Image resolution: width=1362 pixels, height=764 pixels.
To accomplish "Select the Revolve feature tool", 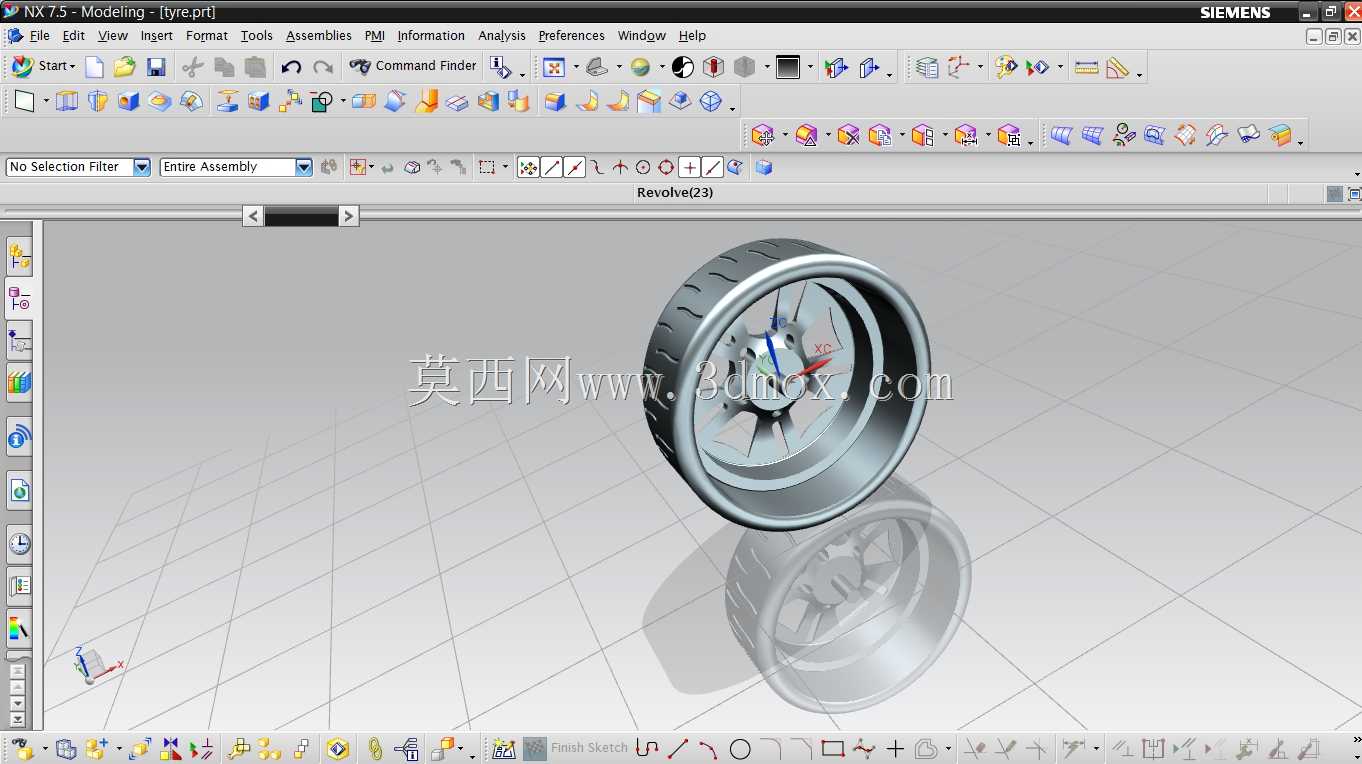I will pos(98,101).
